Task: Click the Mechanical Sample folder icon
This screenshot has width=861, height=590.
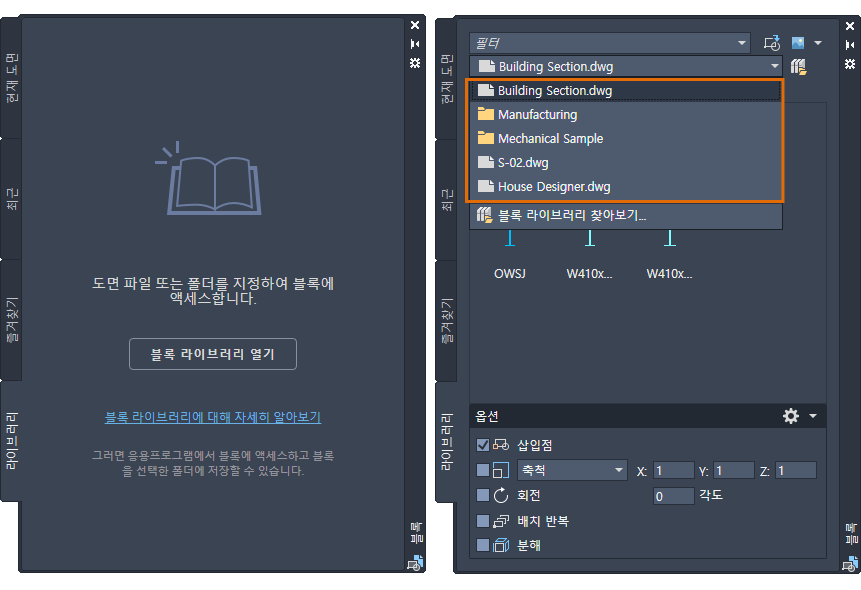Action: [x=486, y=138]
